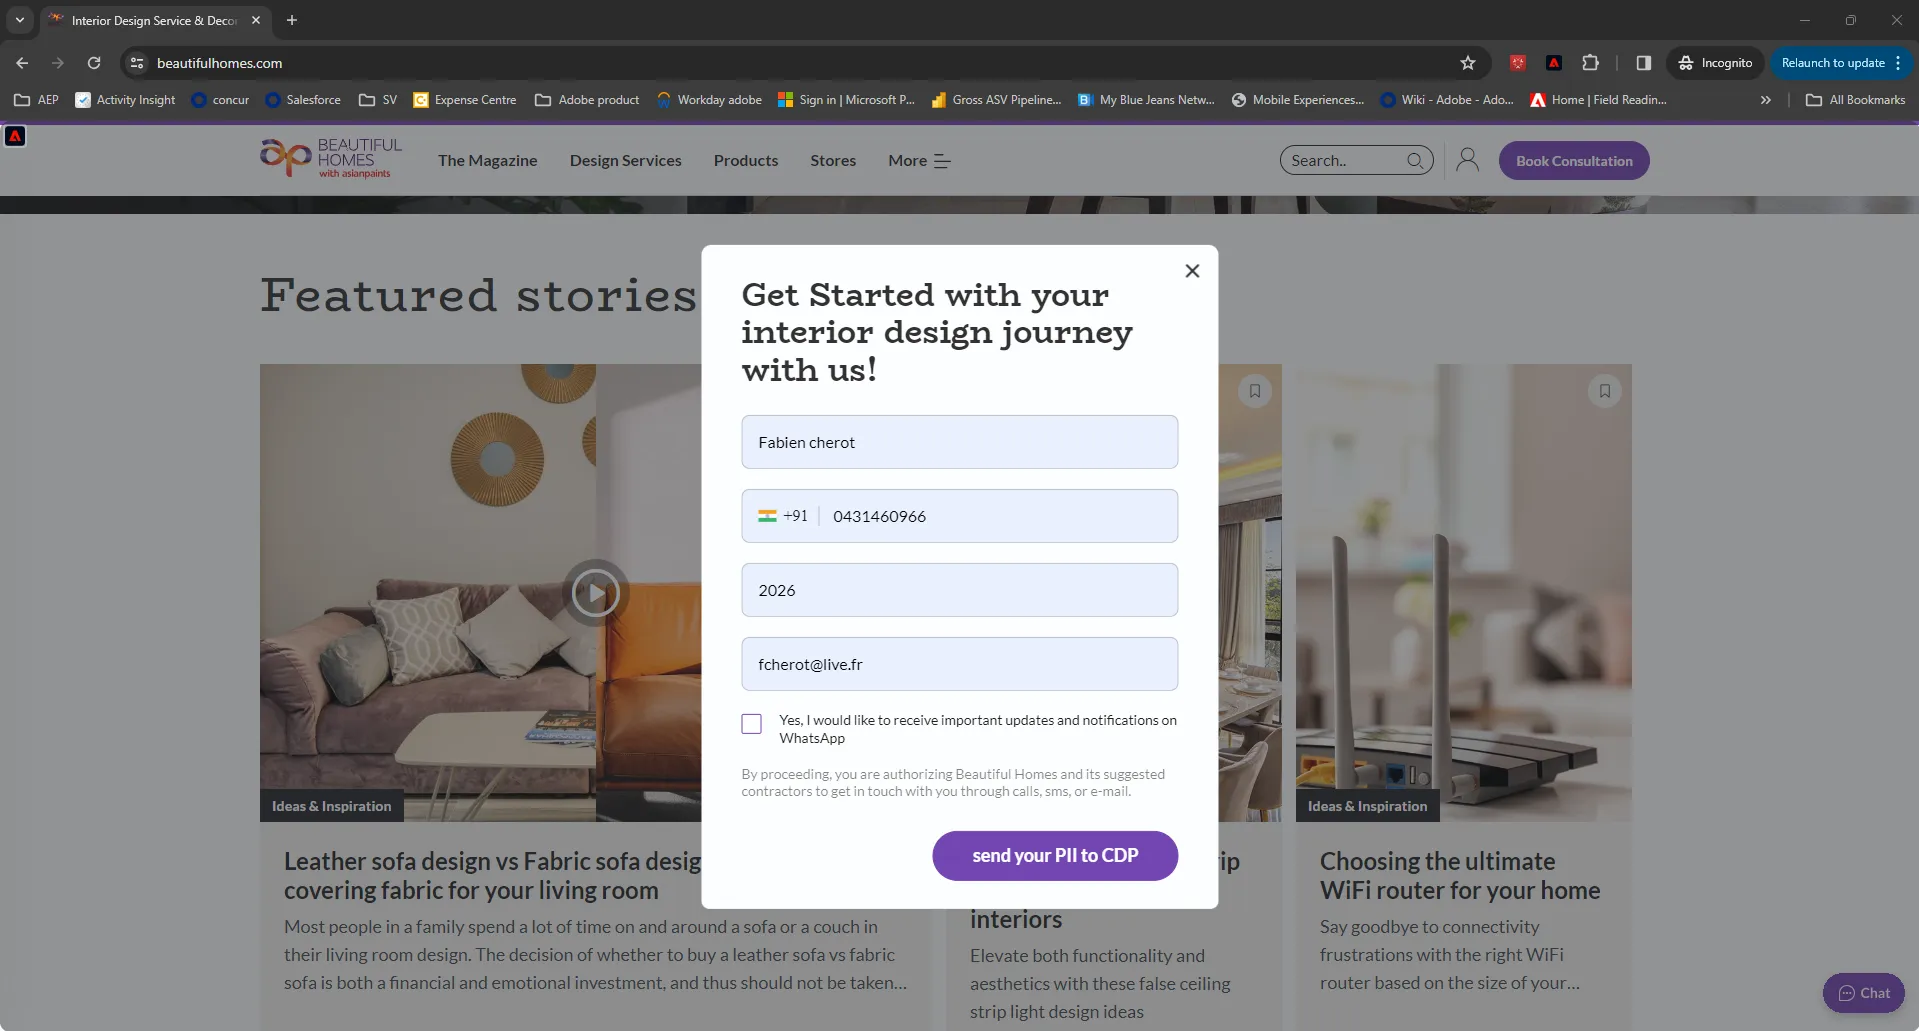The image size is (1919, 1031).
Task: Play the sofa design story video
Action: (x=596, y=593)
